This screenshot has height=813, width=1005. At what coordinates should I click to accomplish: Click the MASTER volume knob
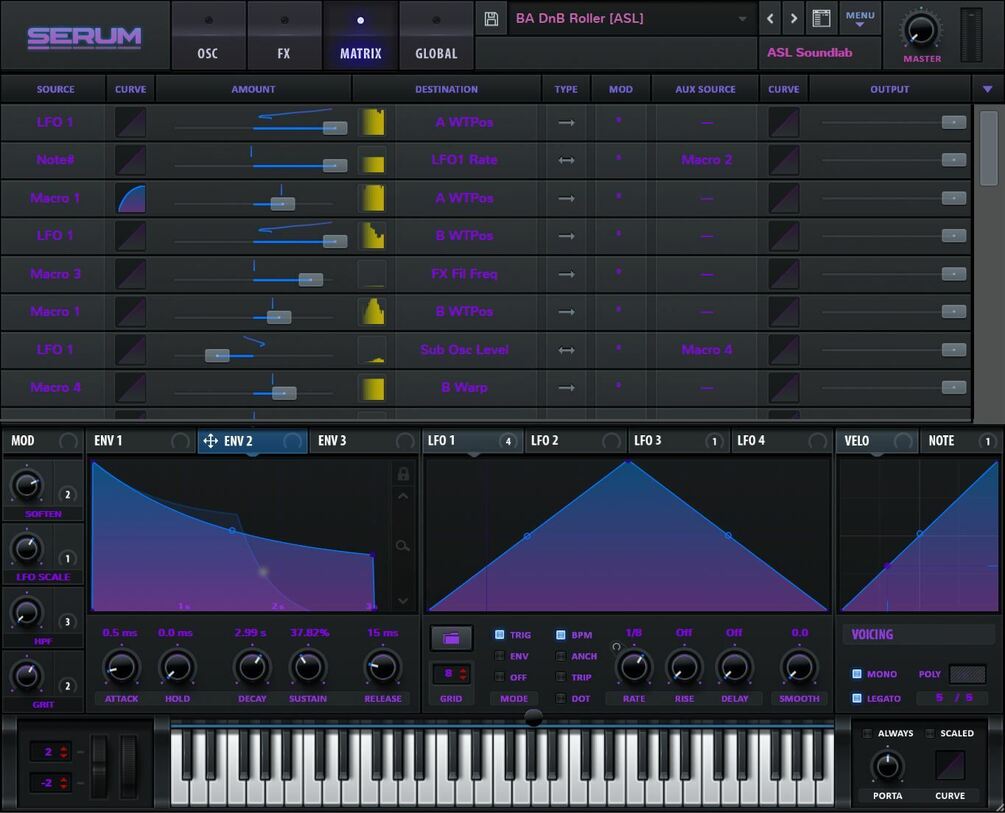[921, 30]
